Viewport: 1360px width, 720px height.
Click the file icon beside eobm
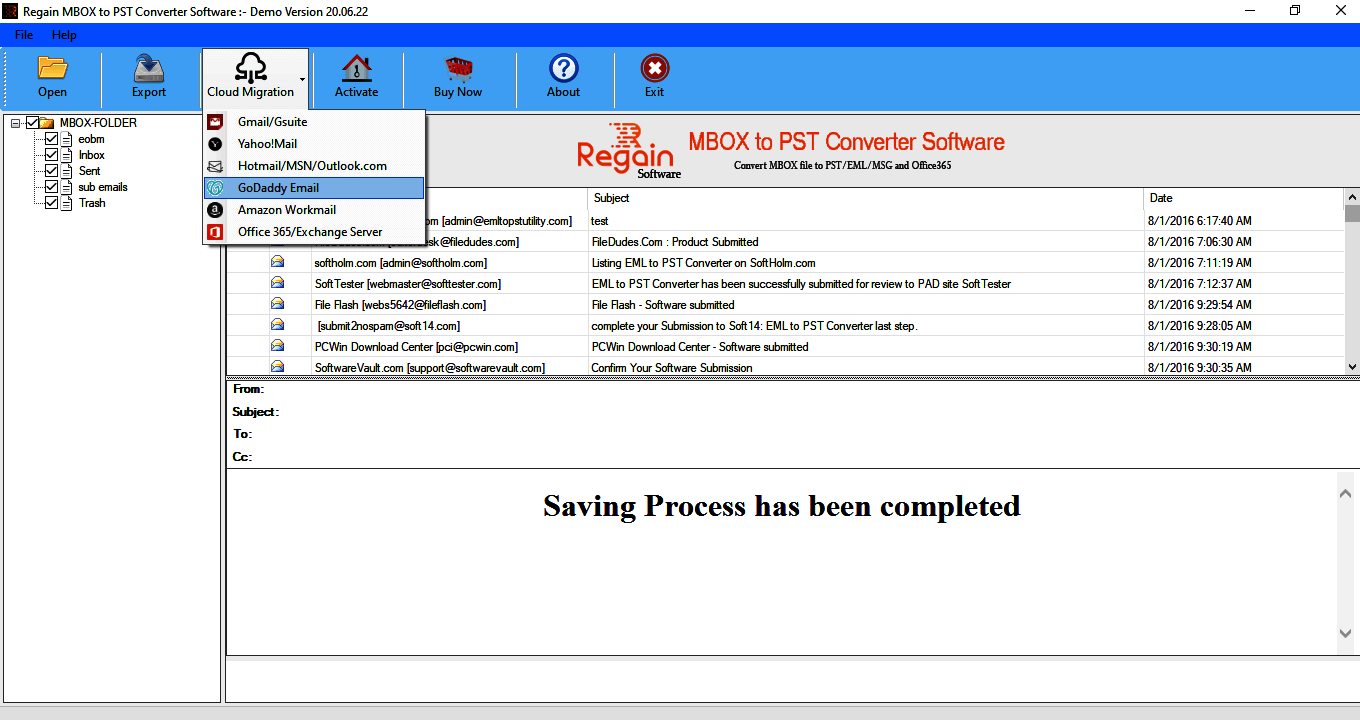pyautogui.click(x=68, y=139)
